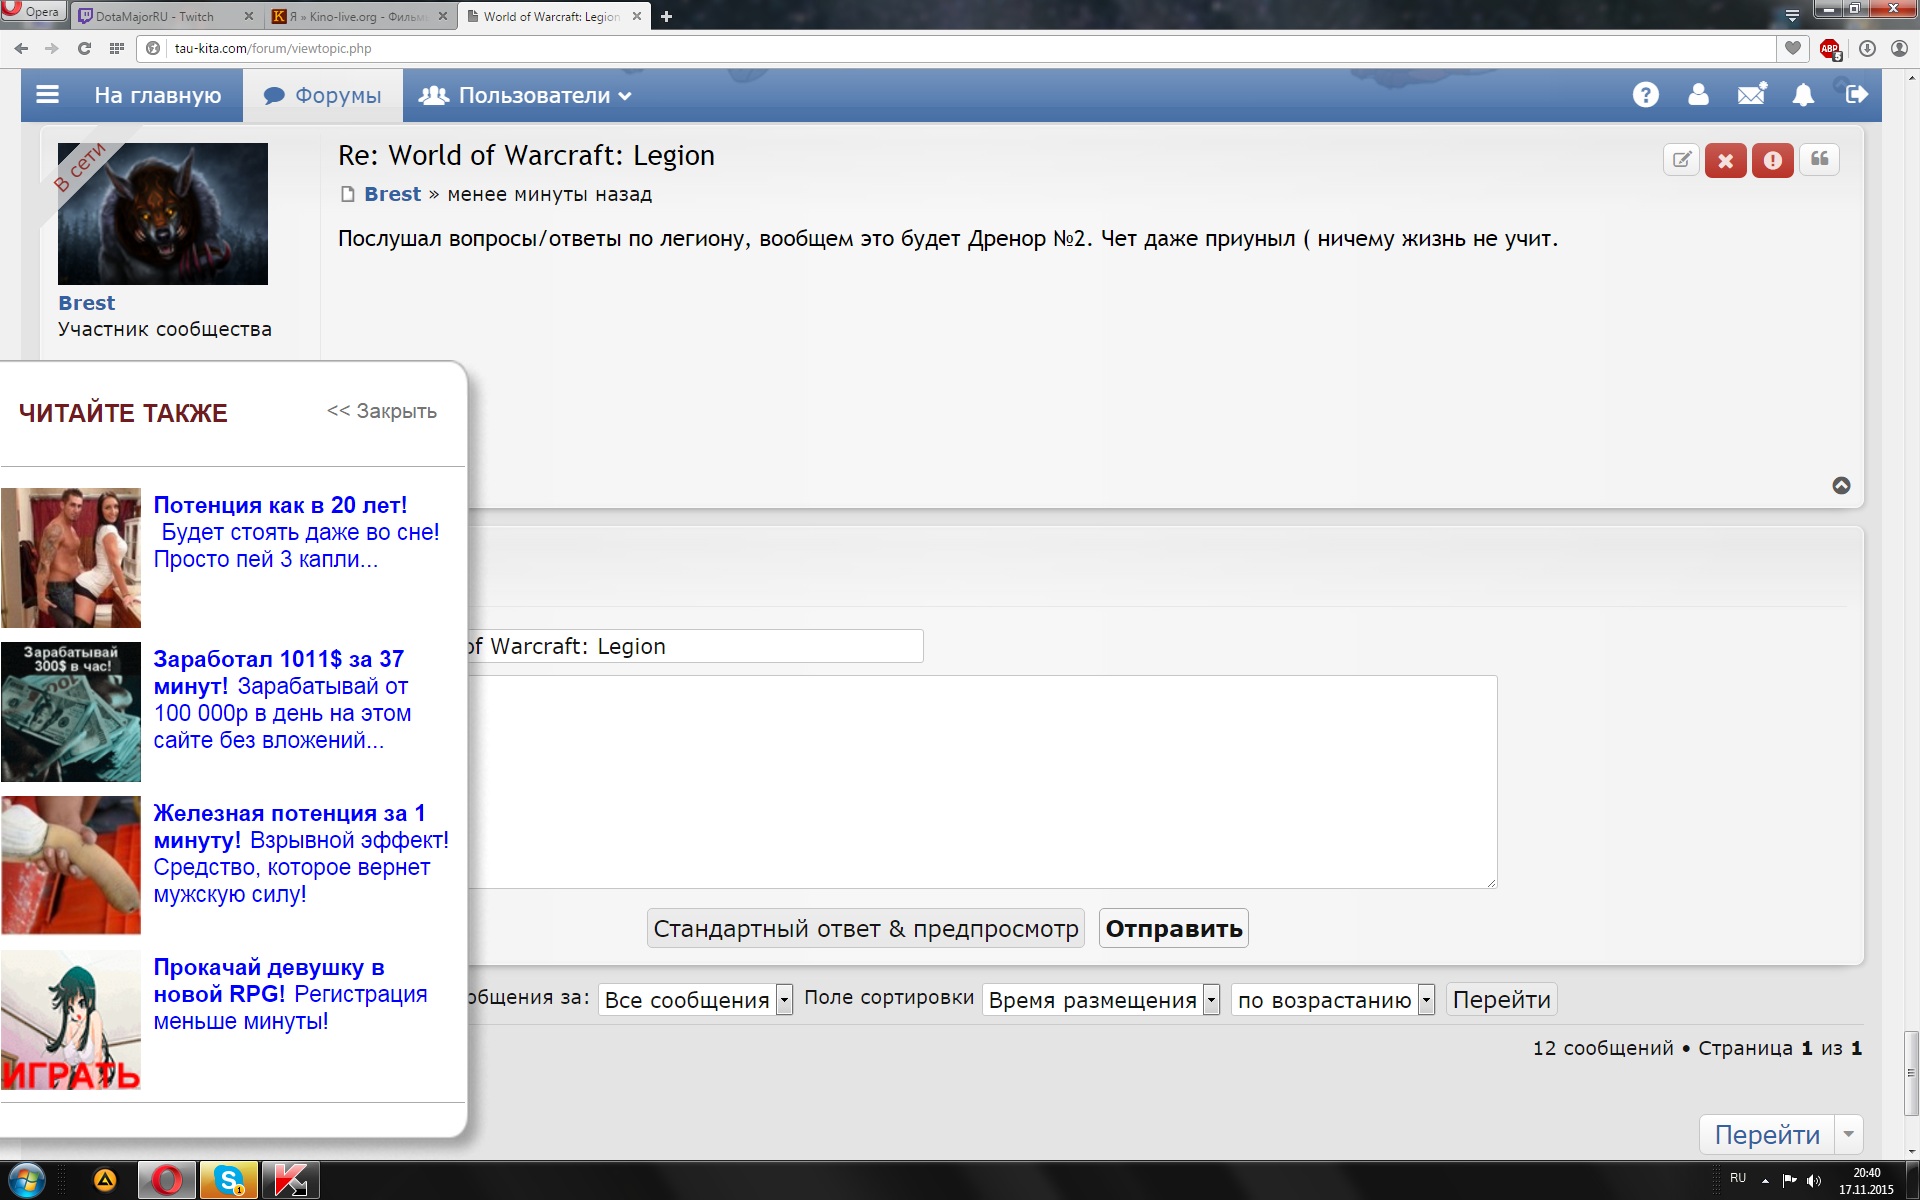Open browser downloads icon
Screen dimensions: 1920x1200
click(1867, 48)
